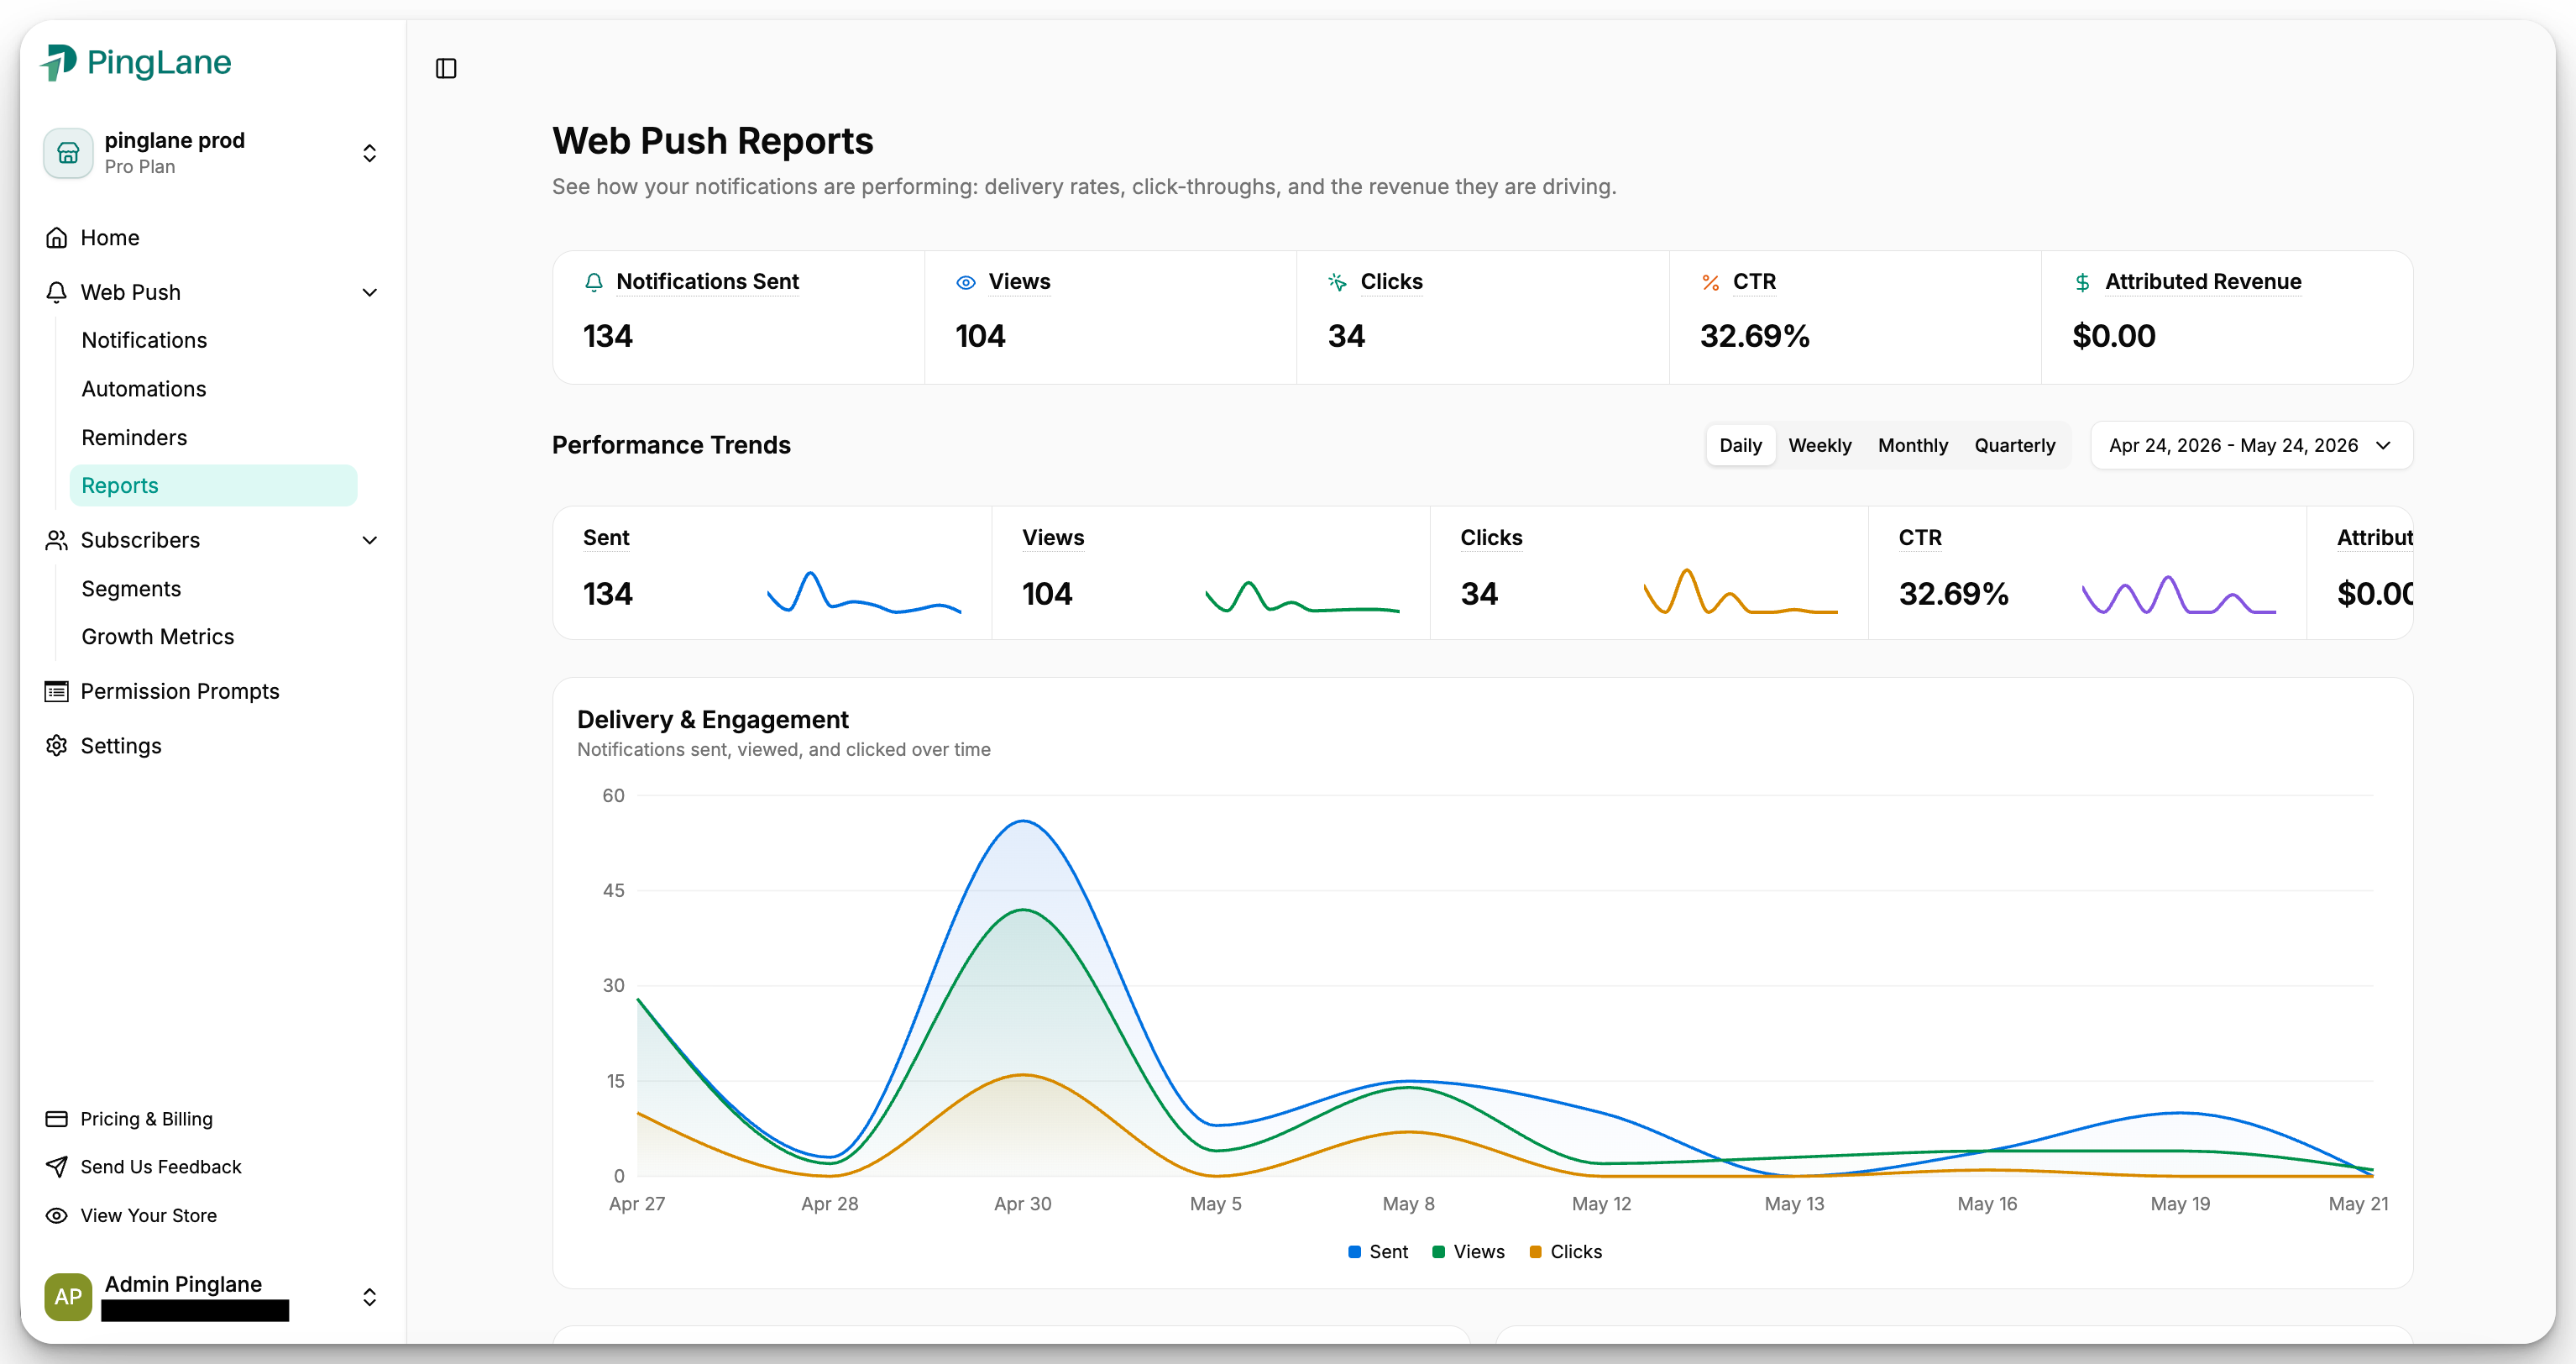Click the Clicks trend card with sparkline
The height and width of the screenshot is (1364, 2576).
tap(1649, 573)
